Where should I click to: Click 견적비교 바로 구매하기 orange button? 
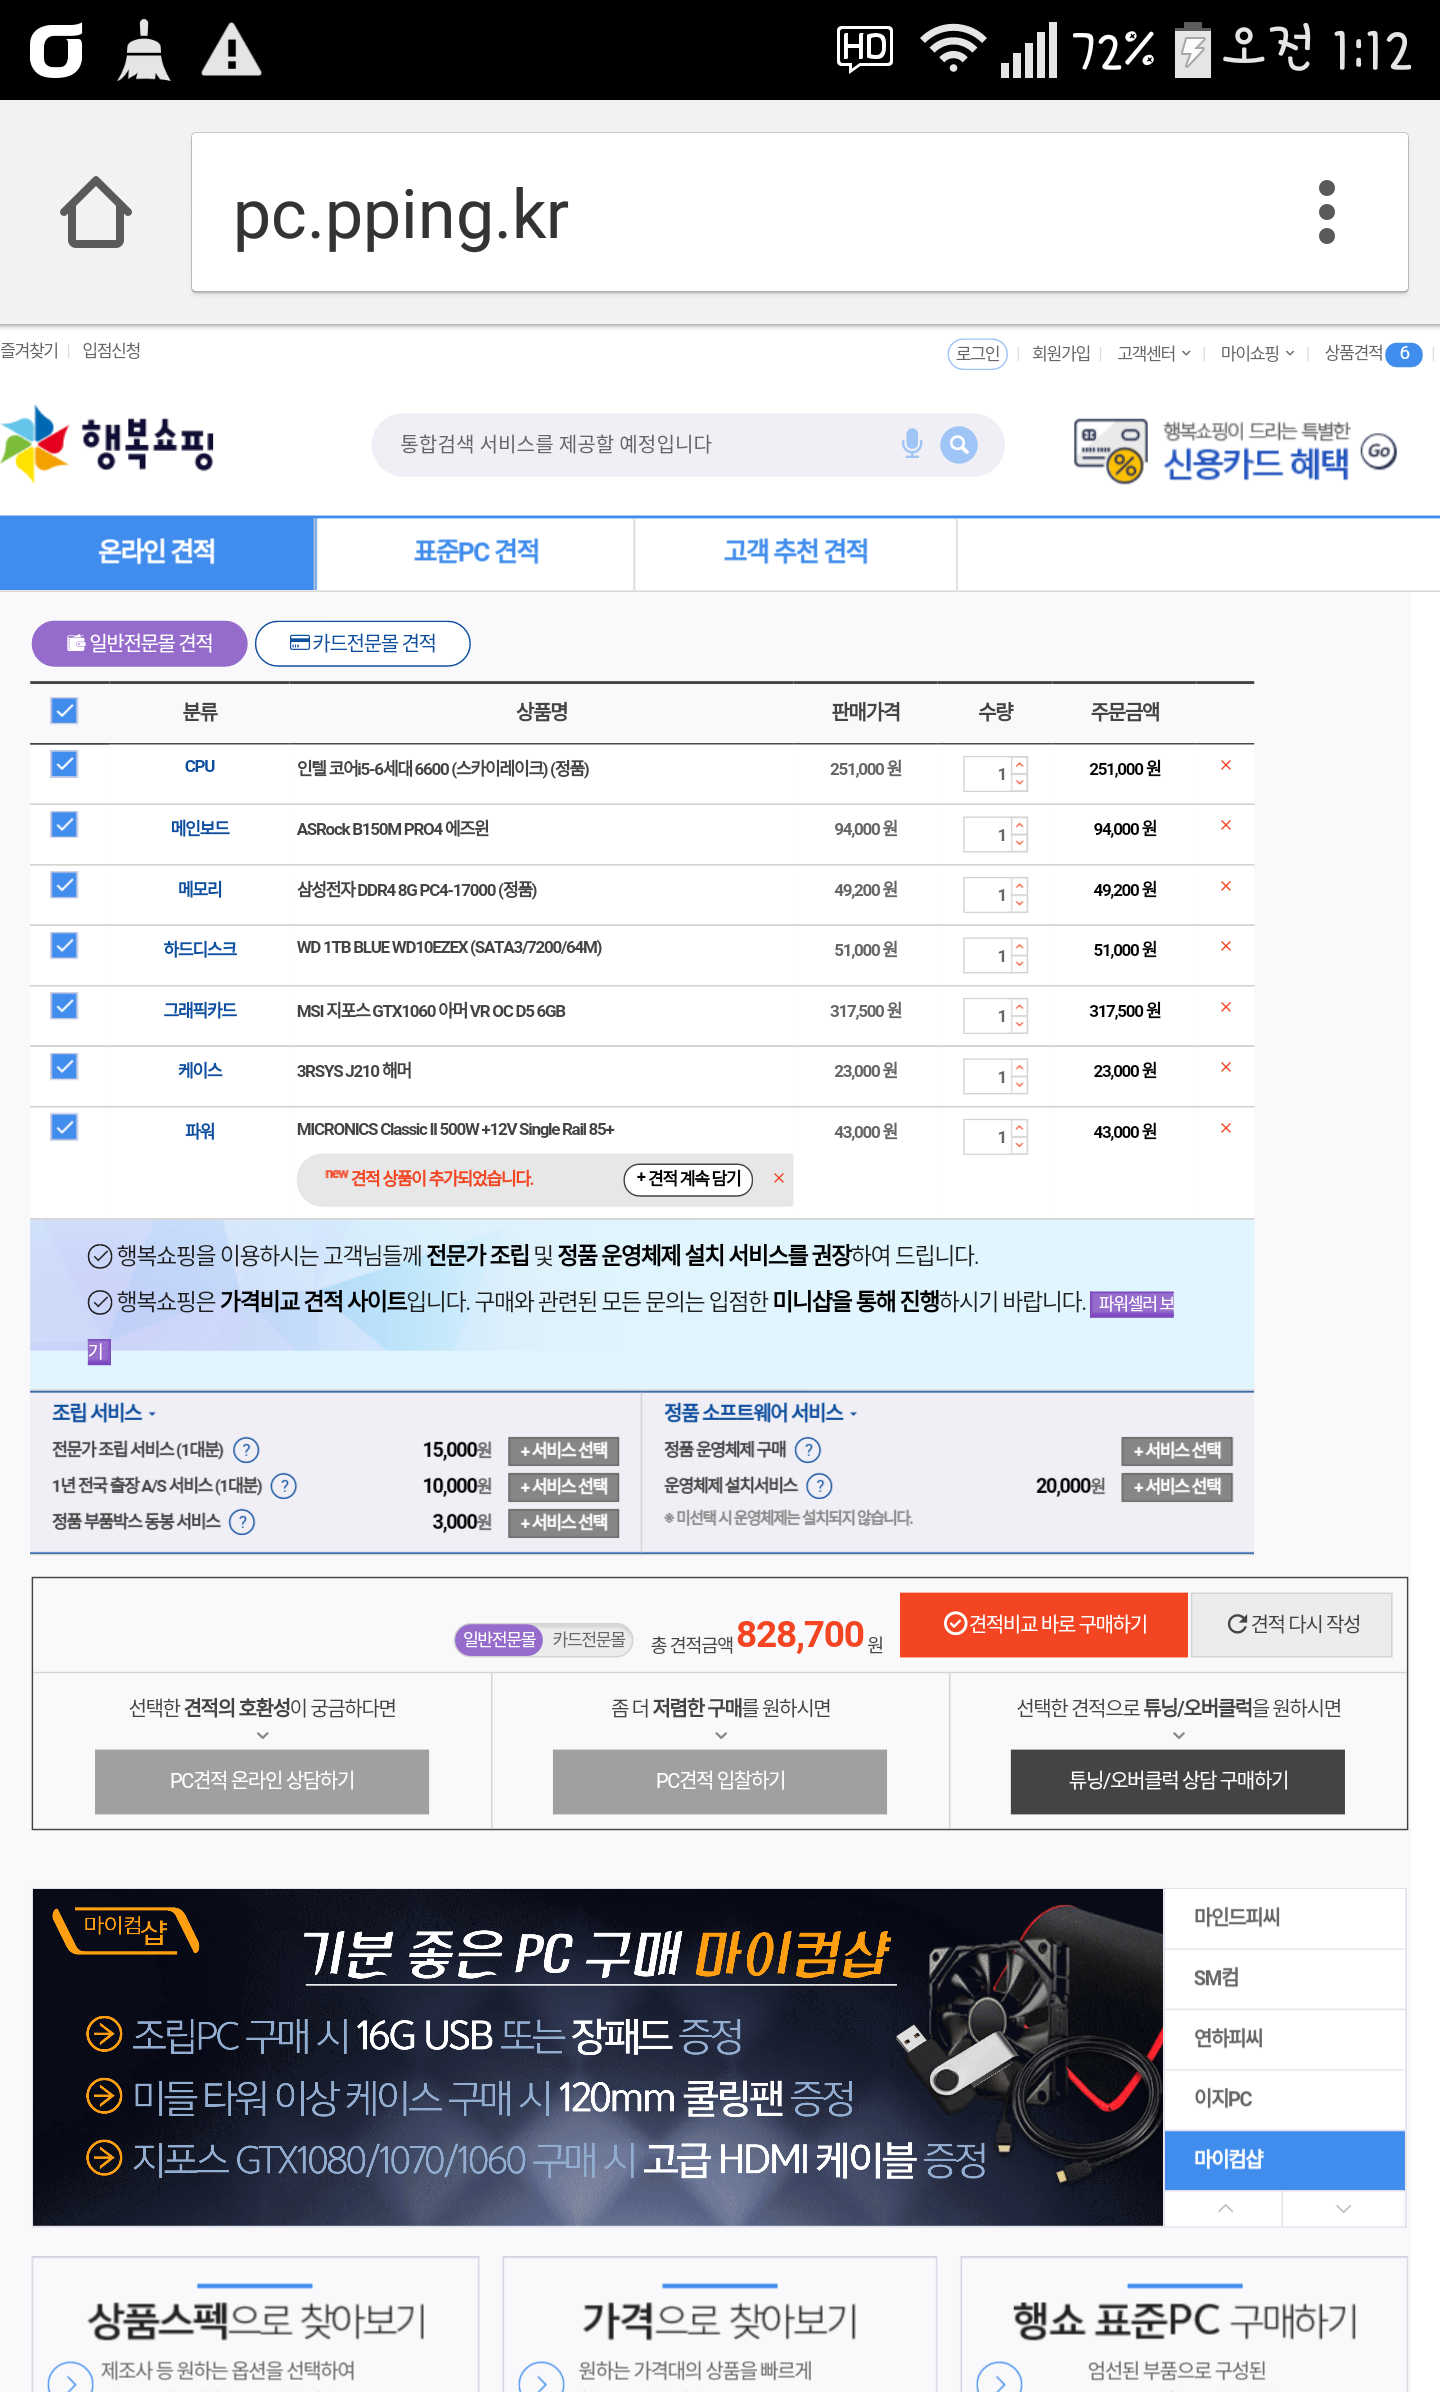coord(1044,1624)
